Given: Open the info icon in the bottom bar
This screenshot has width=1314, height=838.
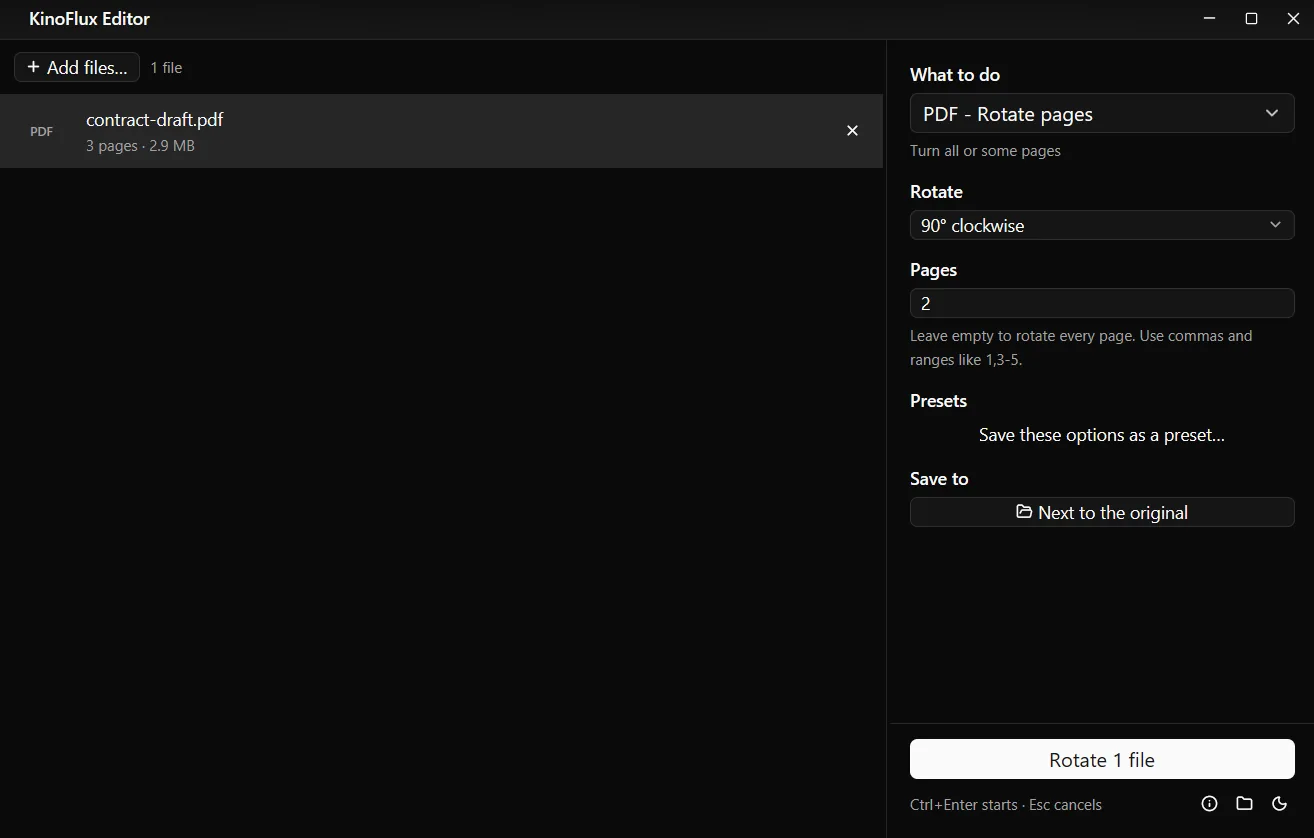Looking at the screenshot, I should pyautogui.click(x=1209, y=803).
